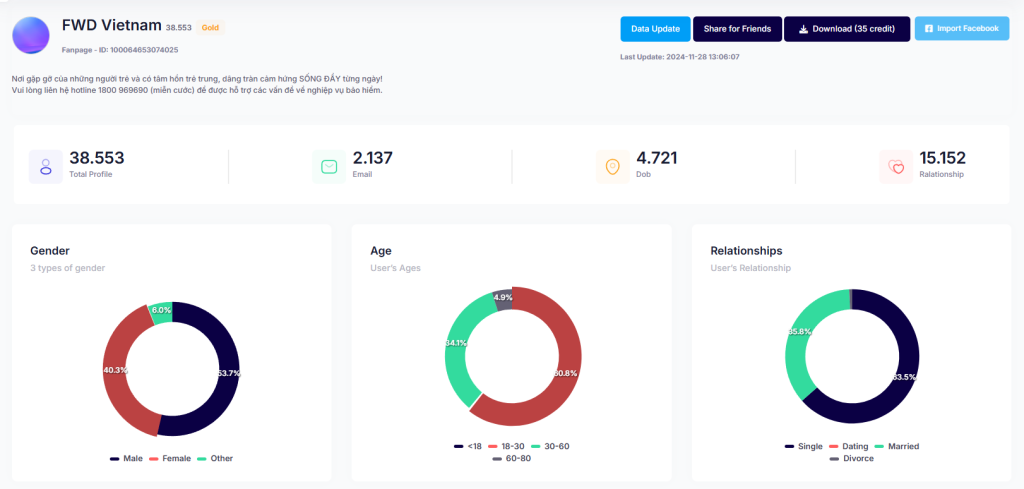This screenshot has width=1024, height=489.
Task: Click the Gender chart title
Action: pos(50,251)
